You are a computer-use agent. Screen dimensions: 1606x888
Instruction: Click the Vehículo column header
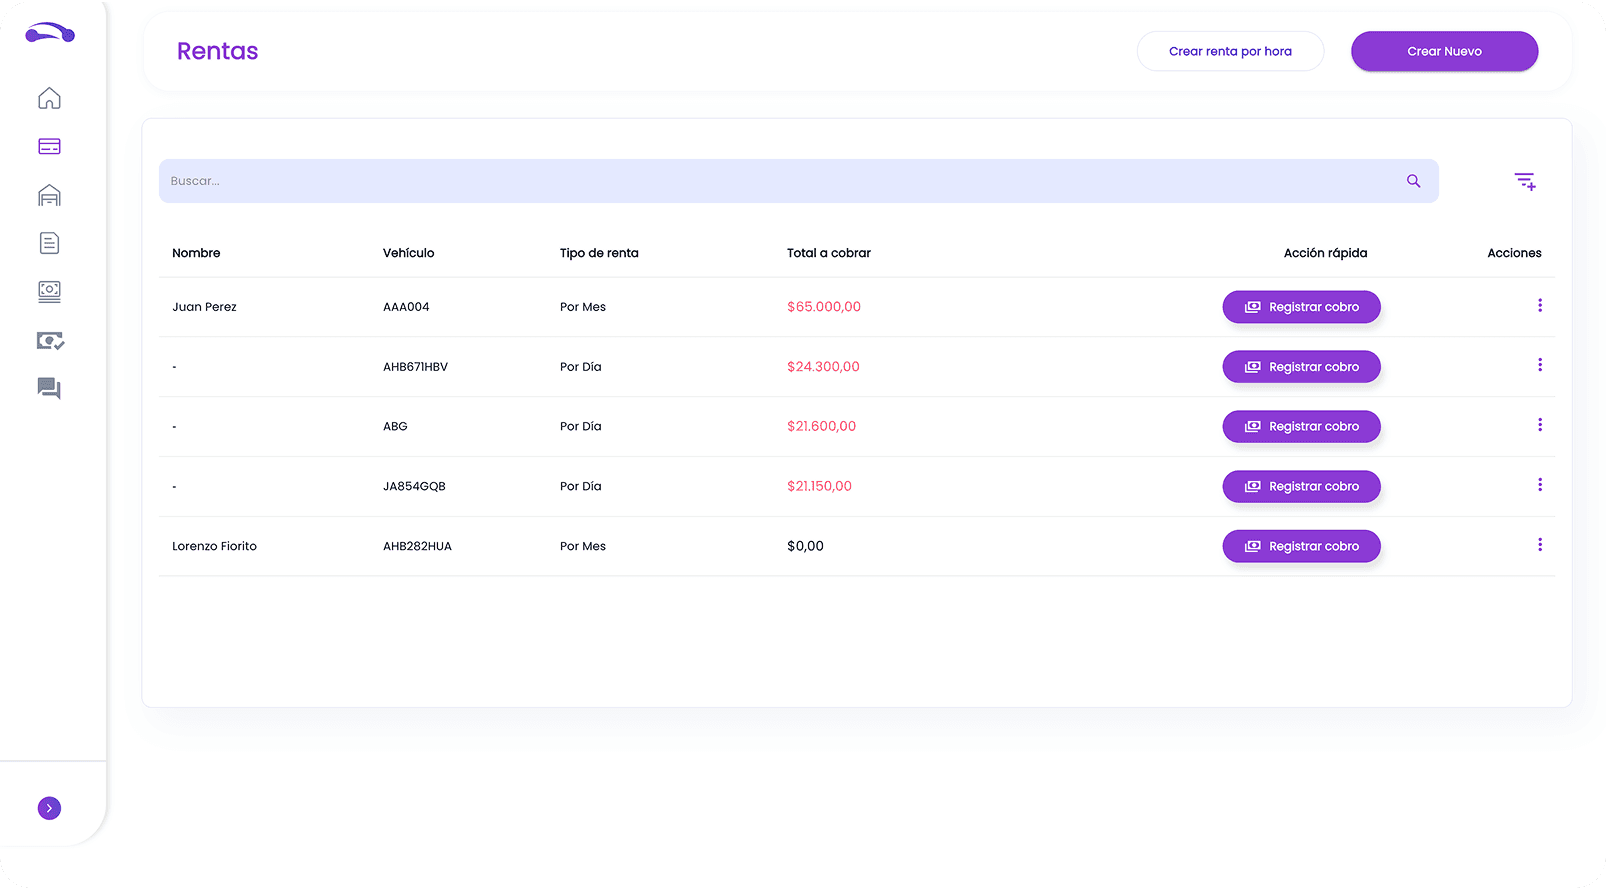(x=408, y=253)
